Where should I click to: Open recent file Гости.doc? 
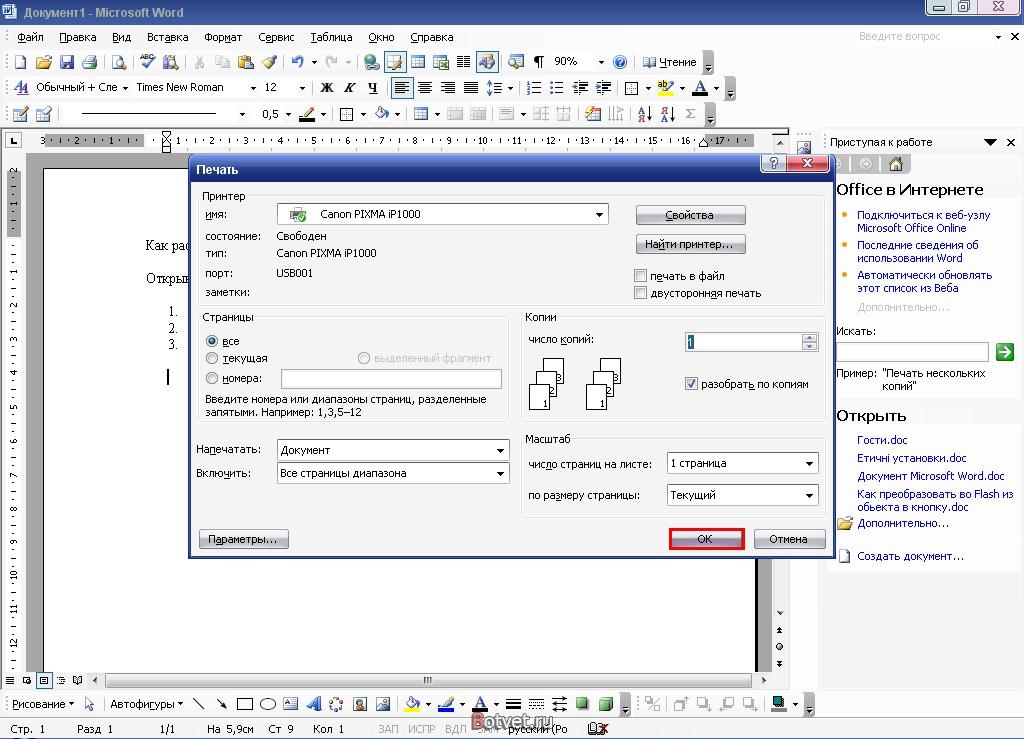click(882, 440)
